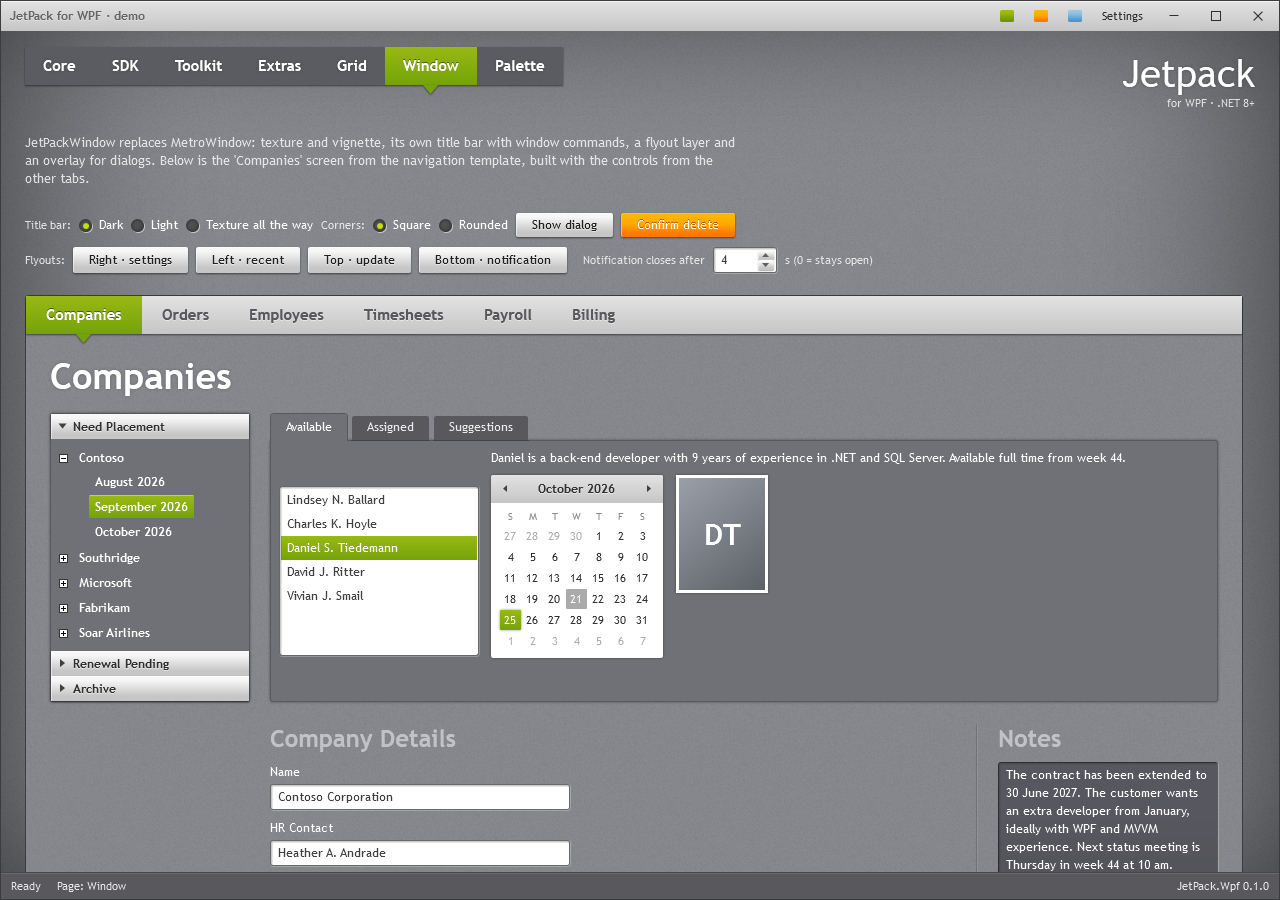Click the orange Confirm delete button

(x=678, y=225)
